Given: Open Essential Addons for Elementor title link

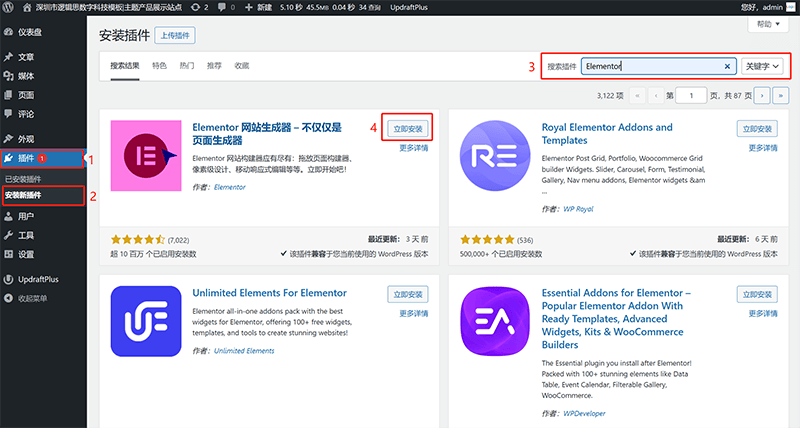Looking at the screenshot, I should [616, 319].
